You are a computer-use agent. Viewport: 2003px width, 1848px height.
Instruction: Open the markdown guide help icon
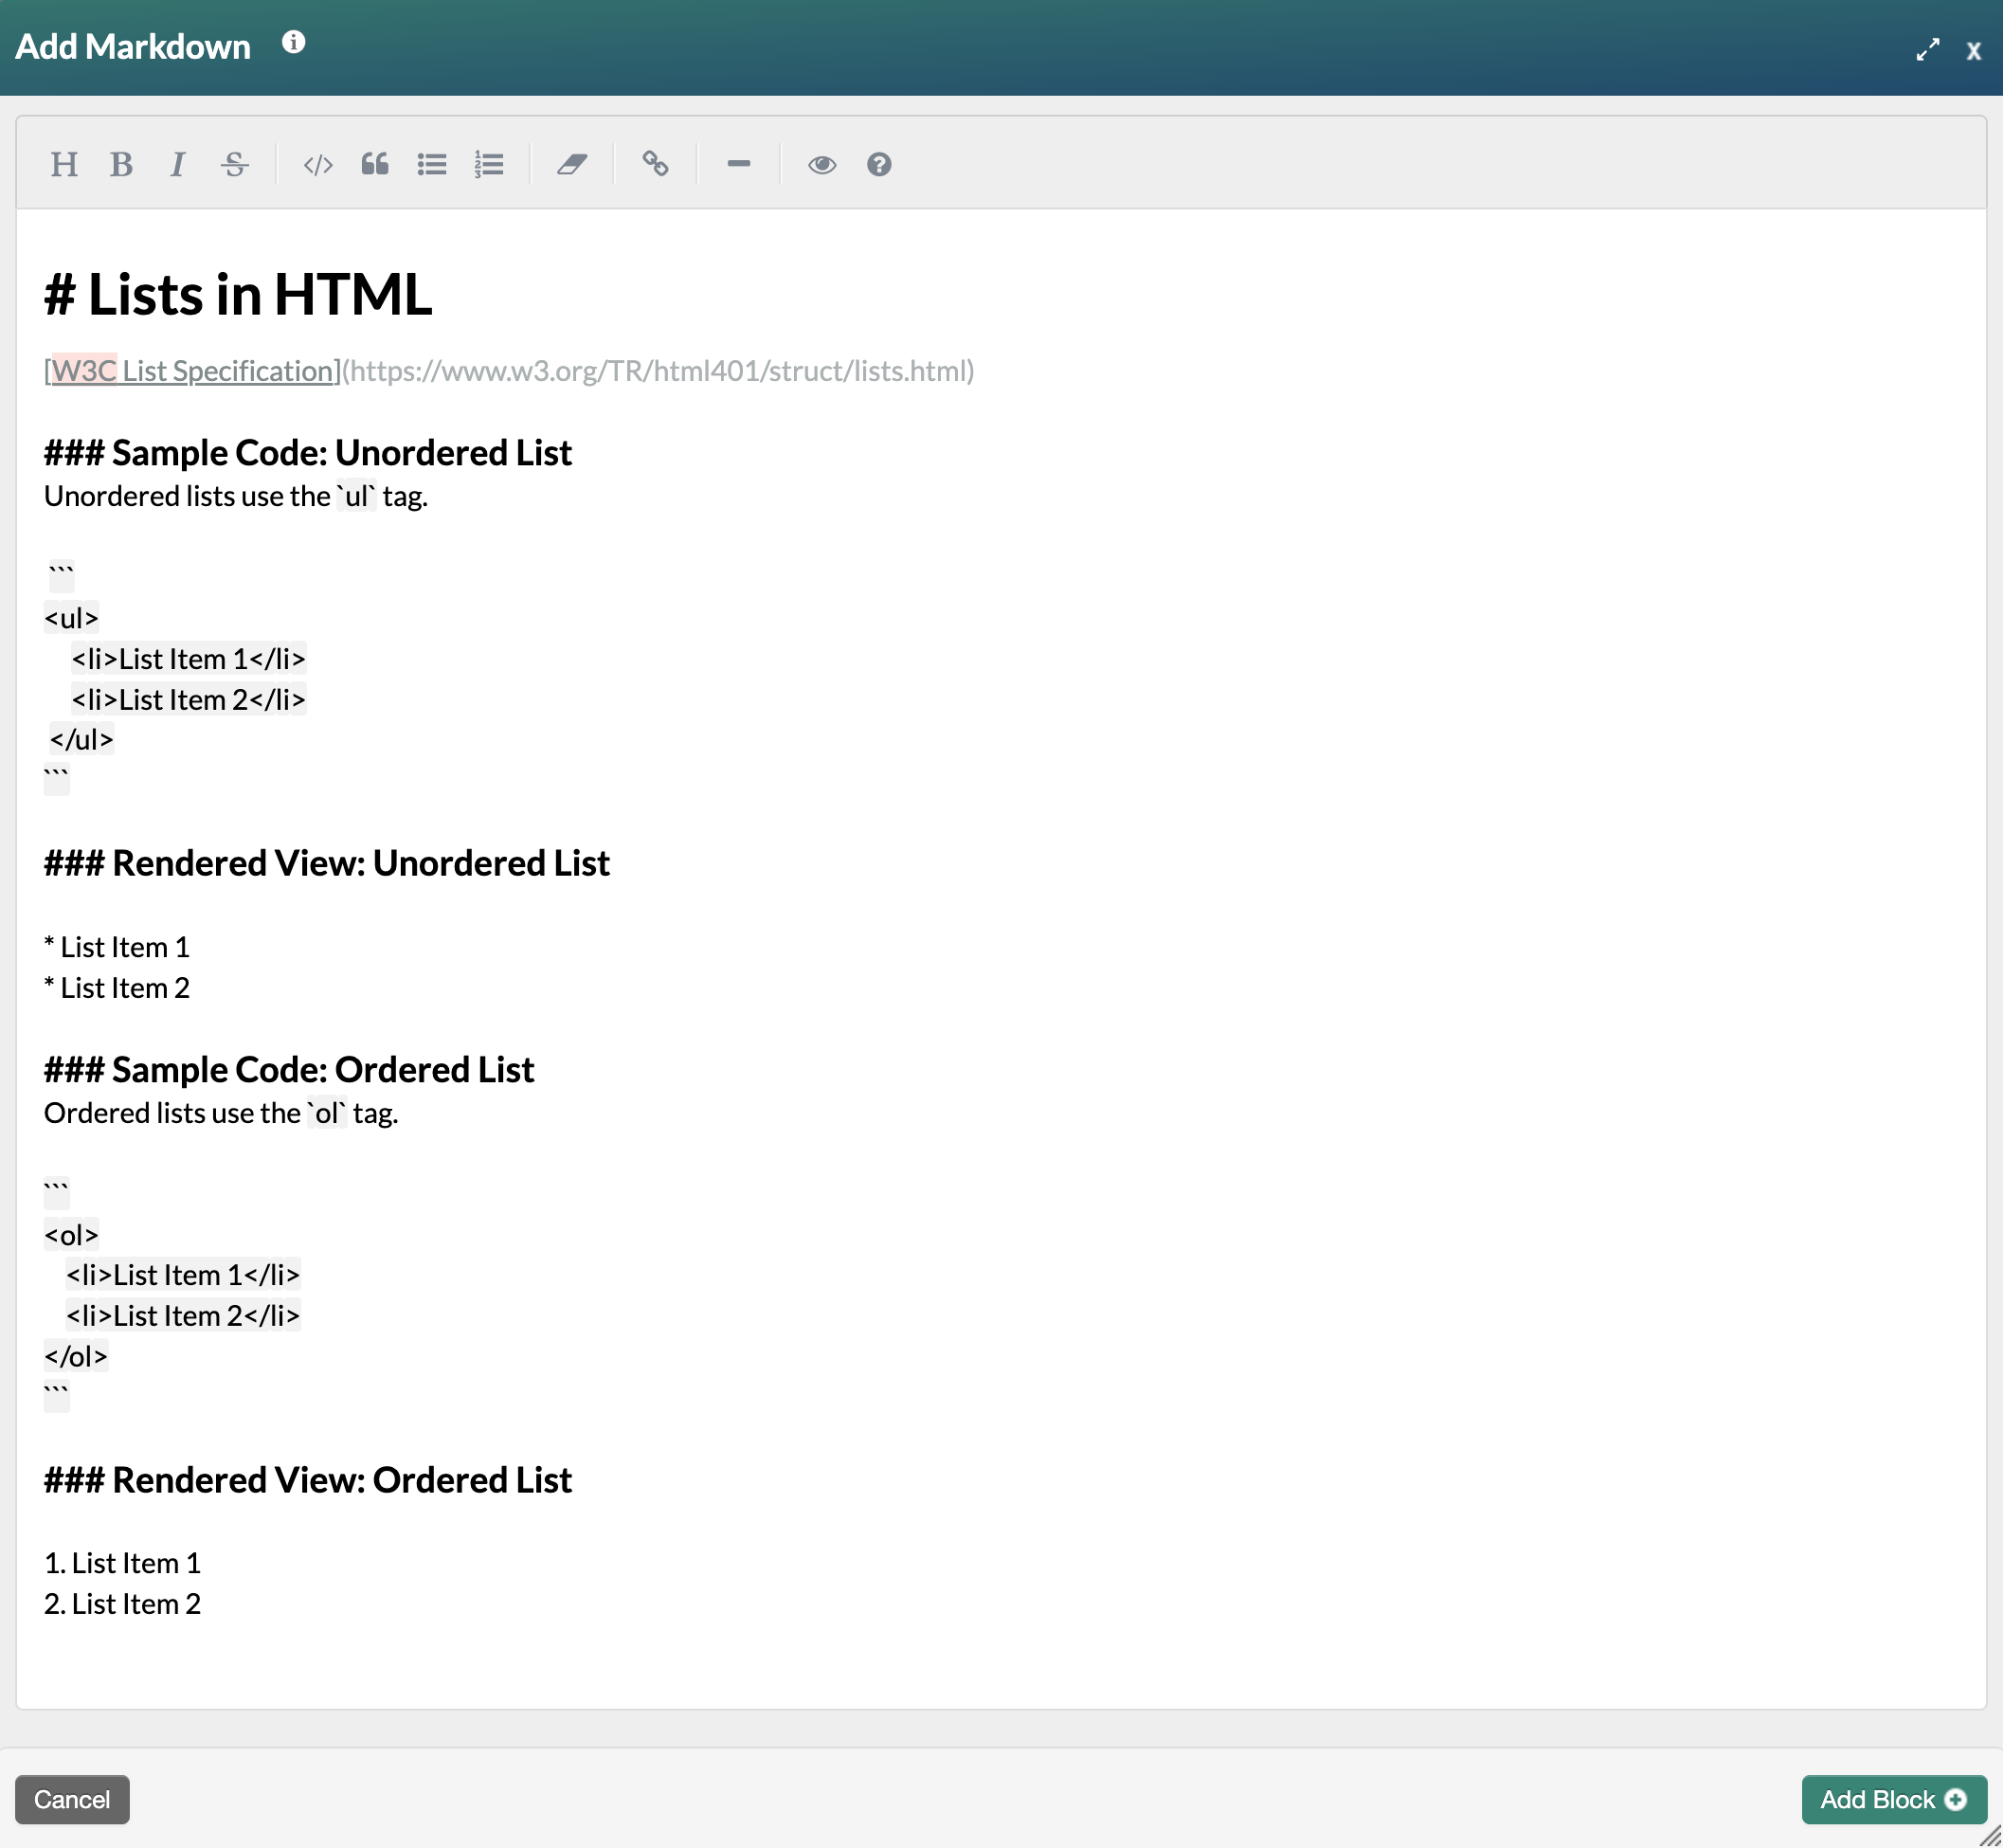879,164
